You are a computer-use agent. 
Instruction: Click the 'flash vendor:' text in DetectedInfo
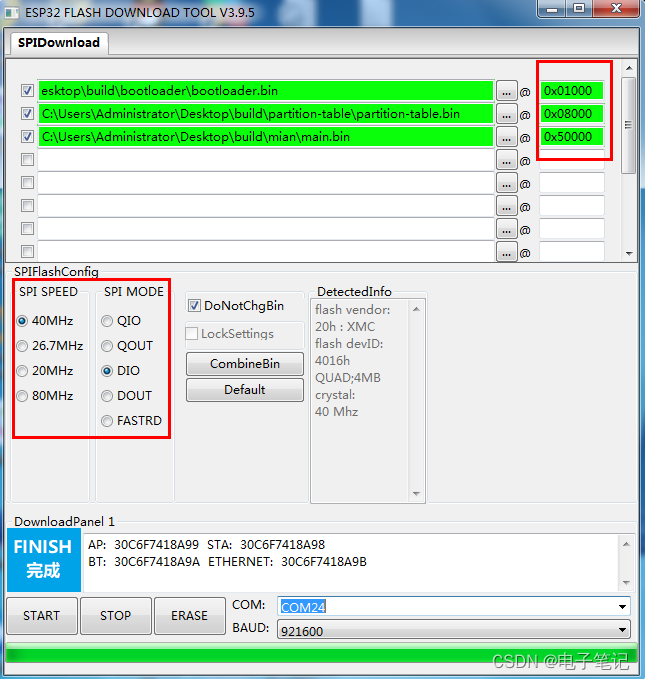coord(352,310)
